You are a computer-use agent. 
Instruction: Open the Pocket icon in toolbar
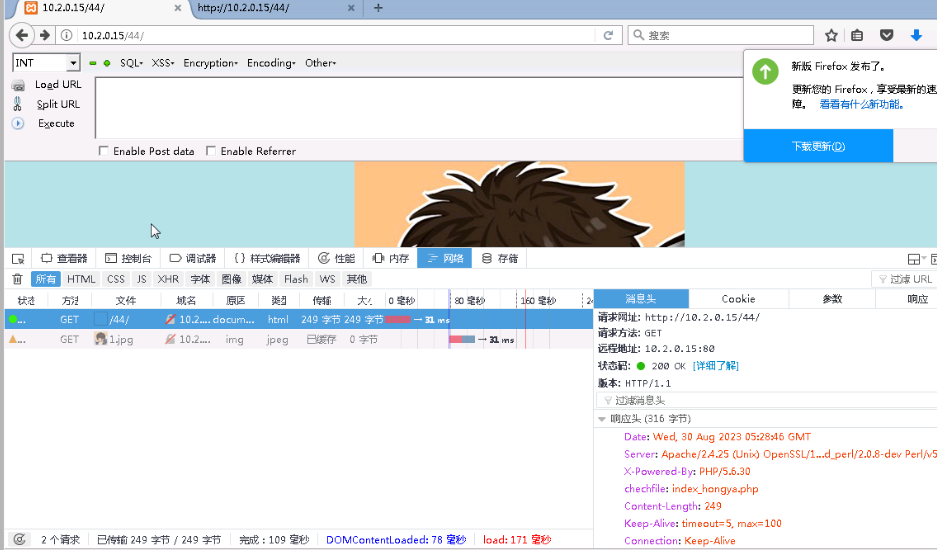point(886,35)
